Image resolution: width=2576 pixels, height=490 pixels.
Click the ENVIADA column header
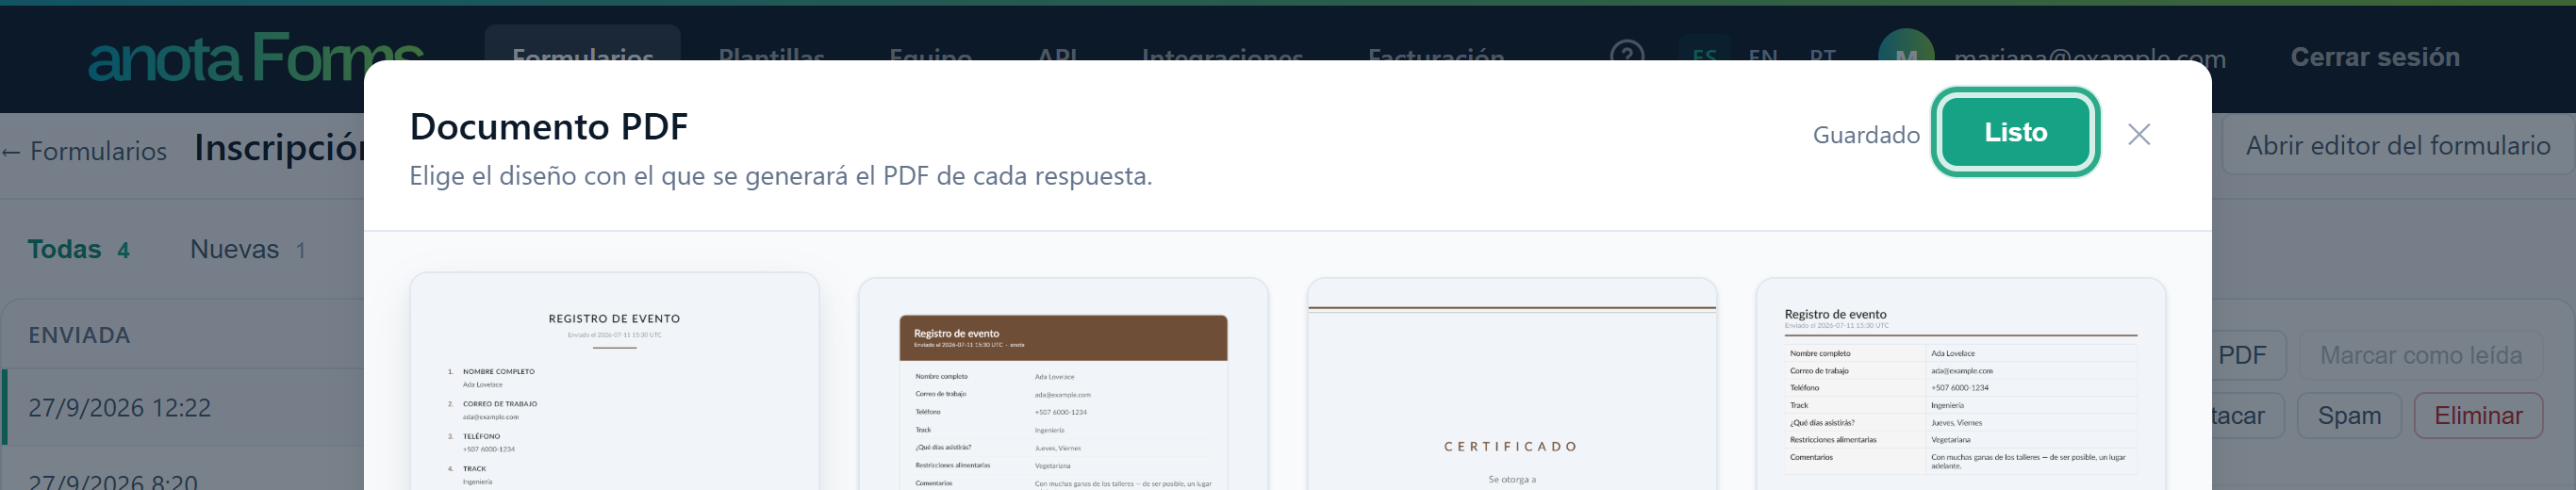(79, 335)
